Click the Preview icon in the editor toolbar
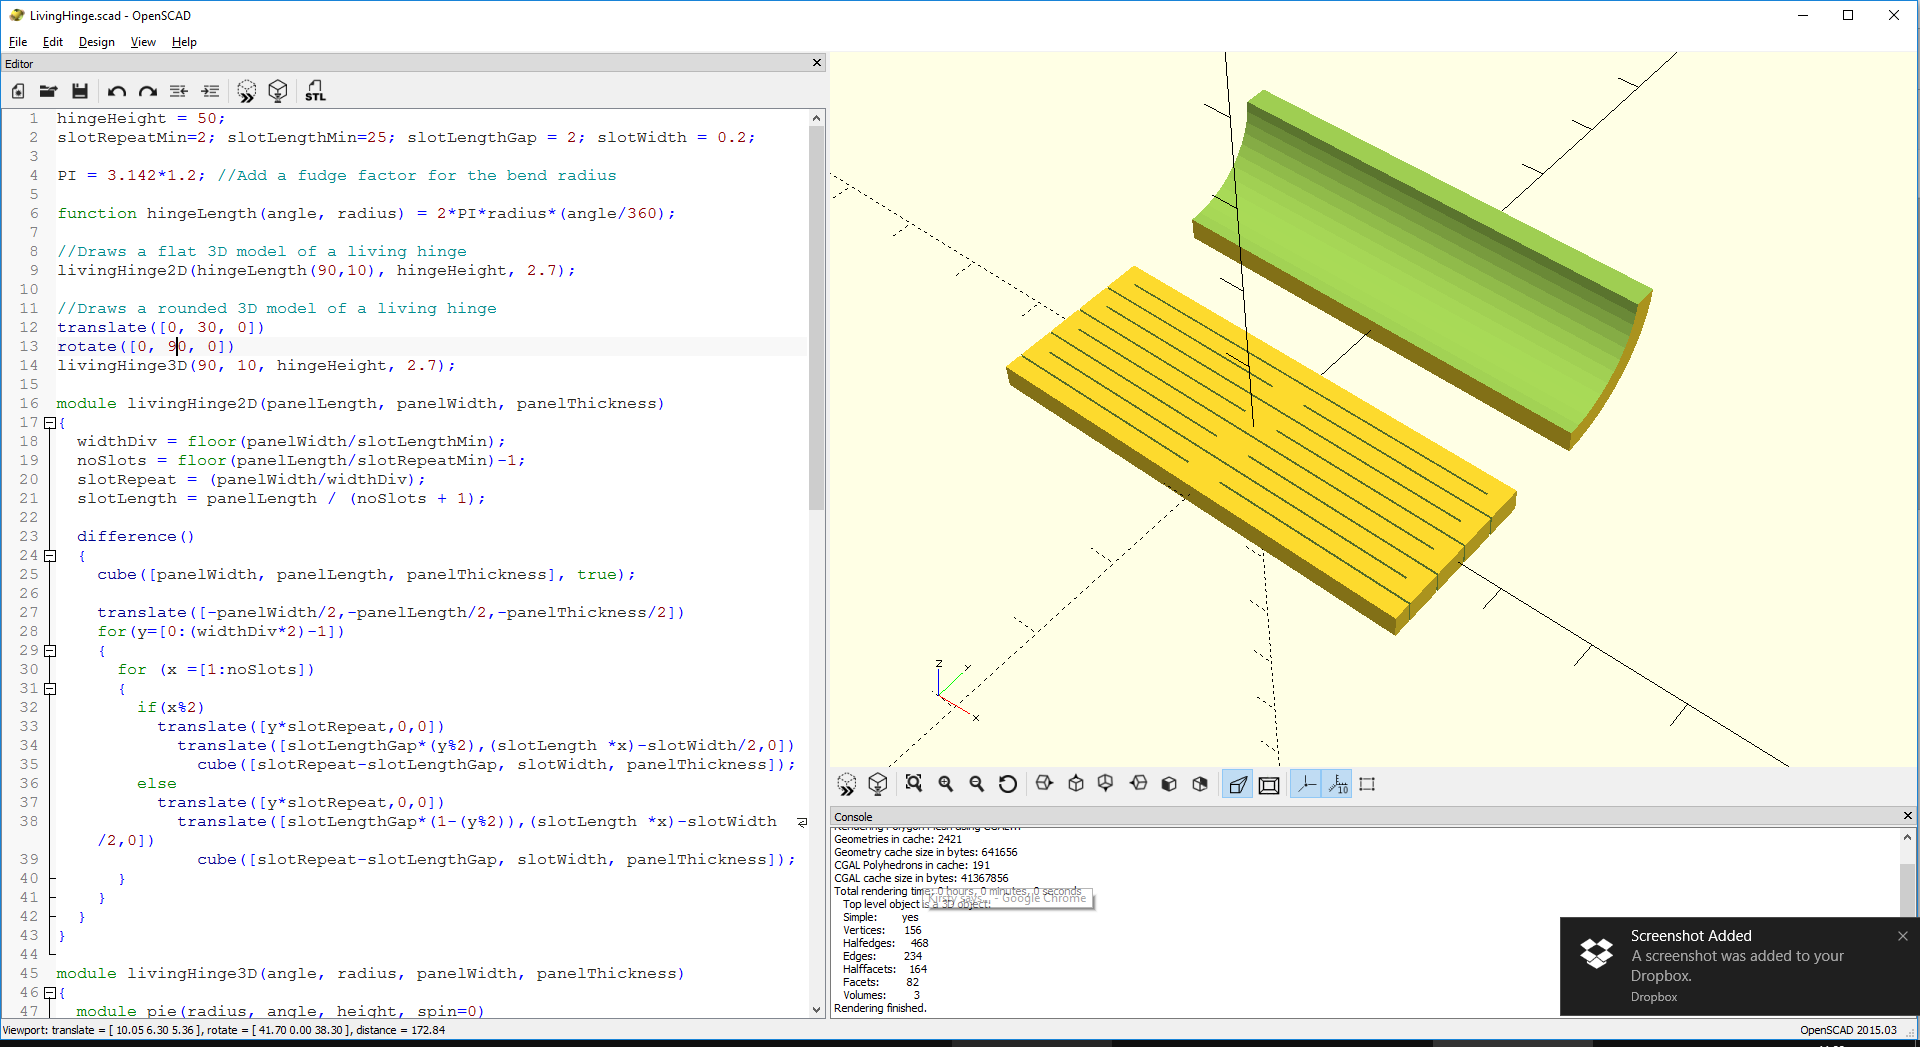The image size is (1920, 1047). (246, 91)
